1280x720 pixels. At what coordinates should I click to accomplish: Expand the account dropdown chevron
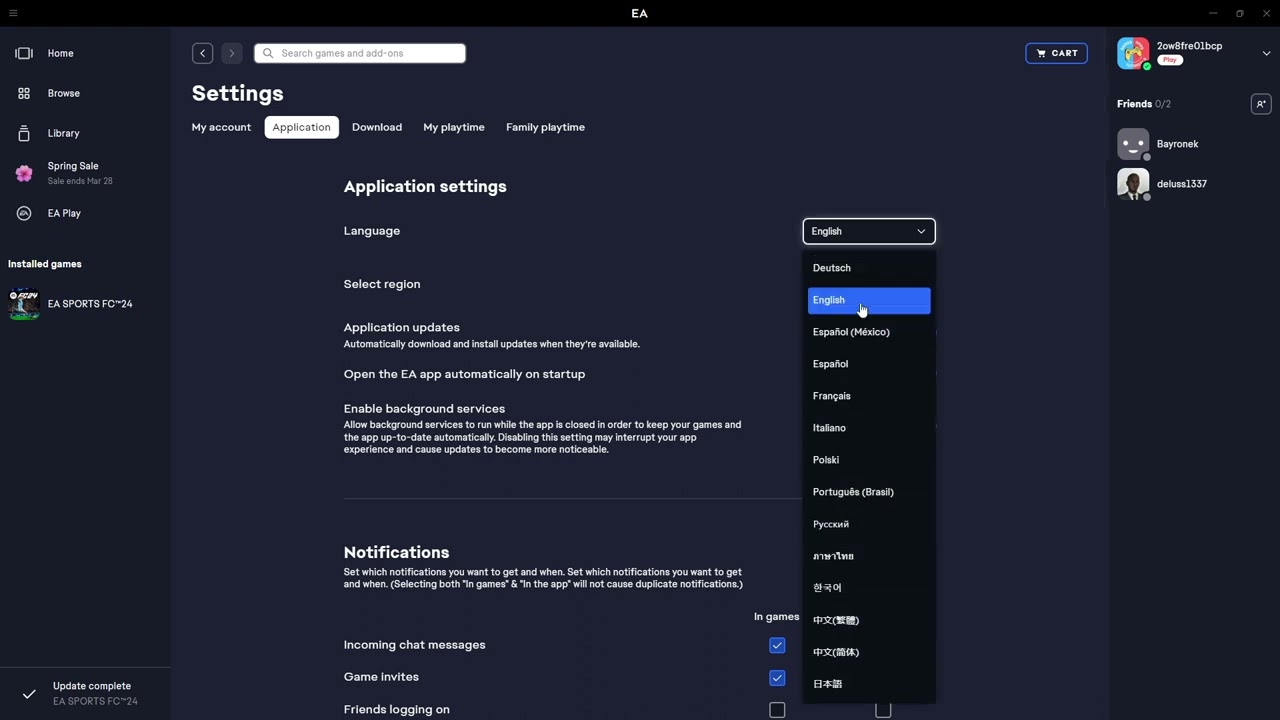point(1267,53)
